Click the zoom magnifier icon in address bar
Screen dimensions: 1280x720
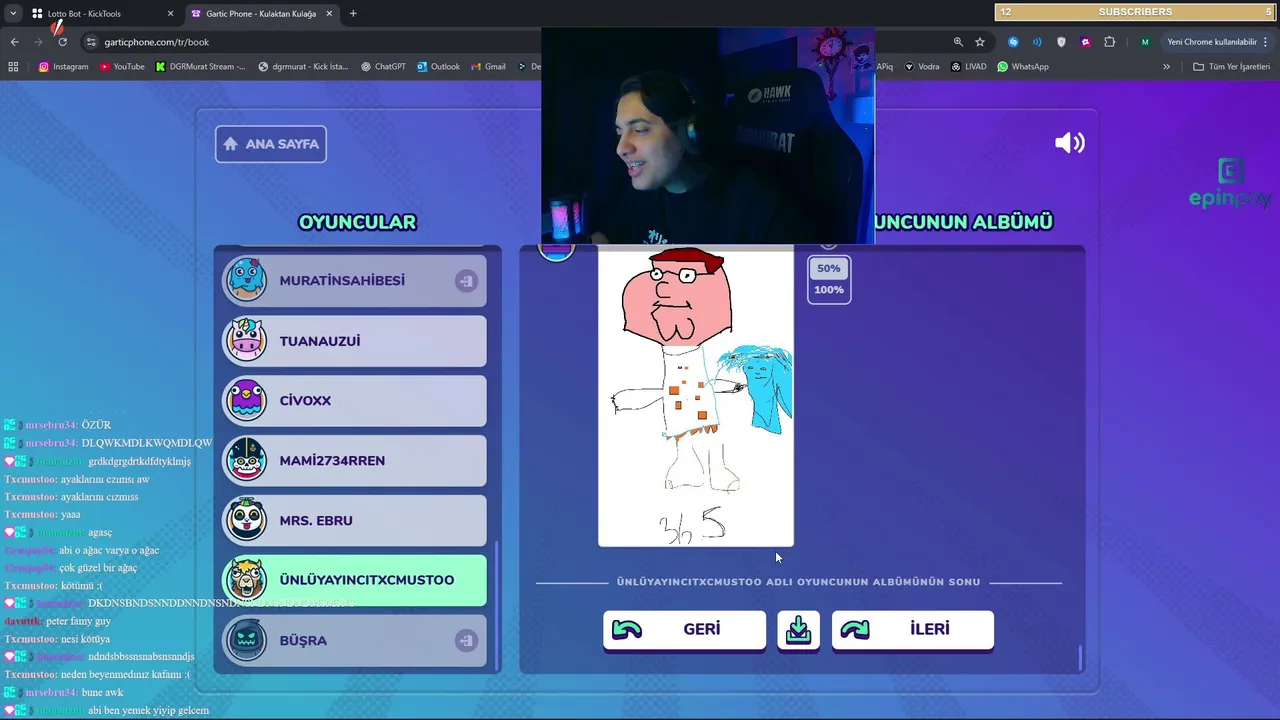(x=958, y=42)
